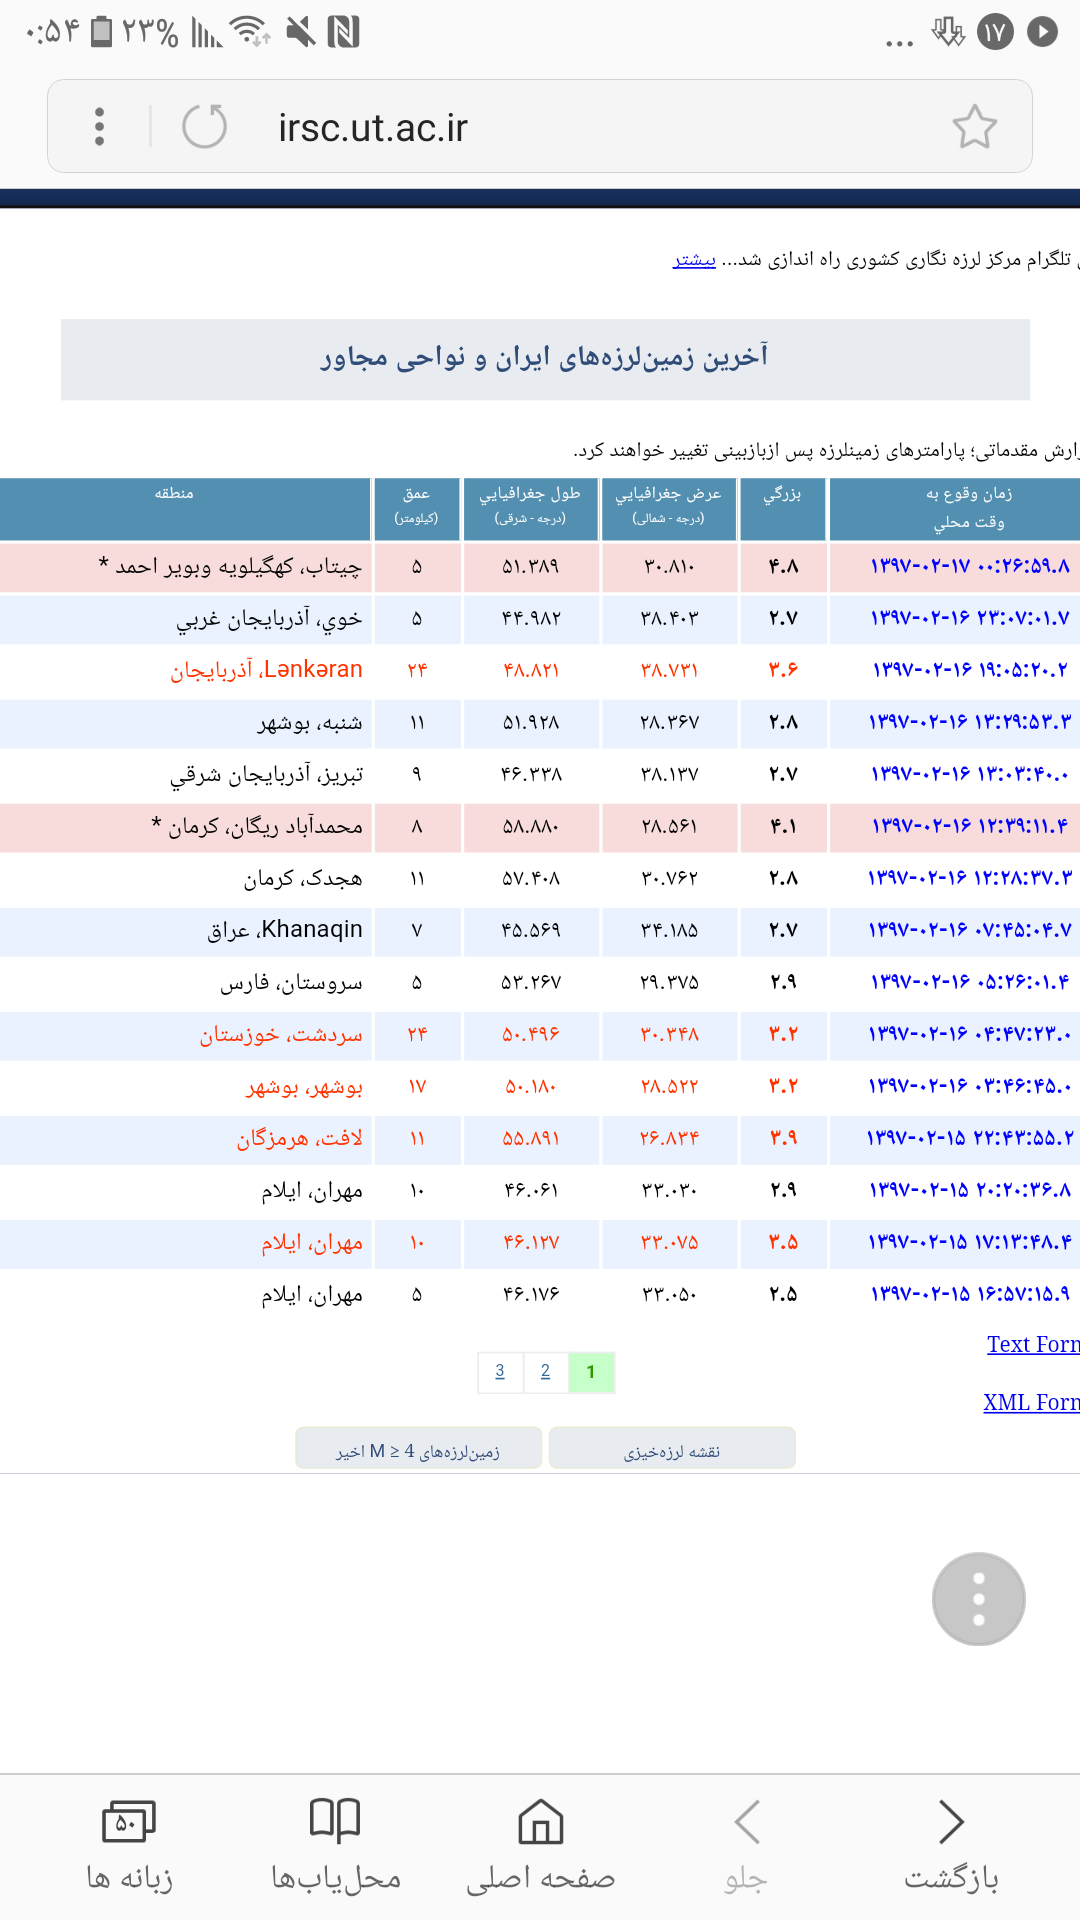Open earthquake event at 17:13:48.4
Viewport: 1080px width, 1920px height.
970,1242
